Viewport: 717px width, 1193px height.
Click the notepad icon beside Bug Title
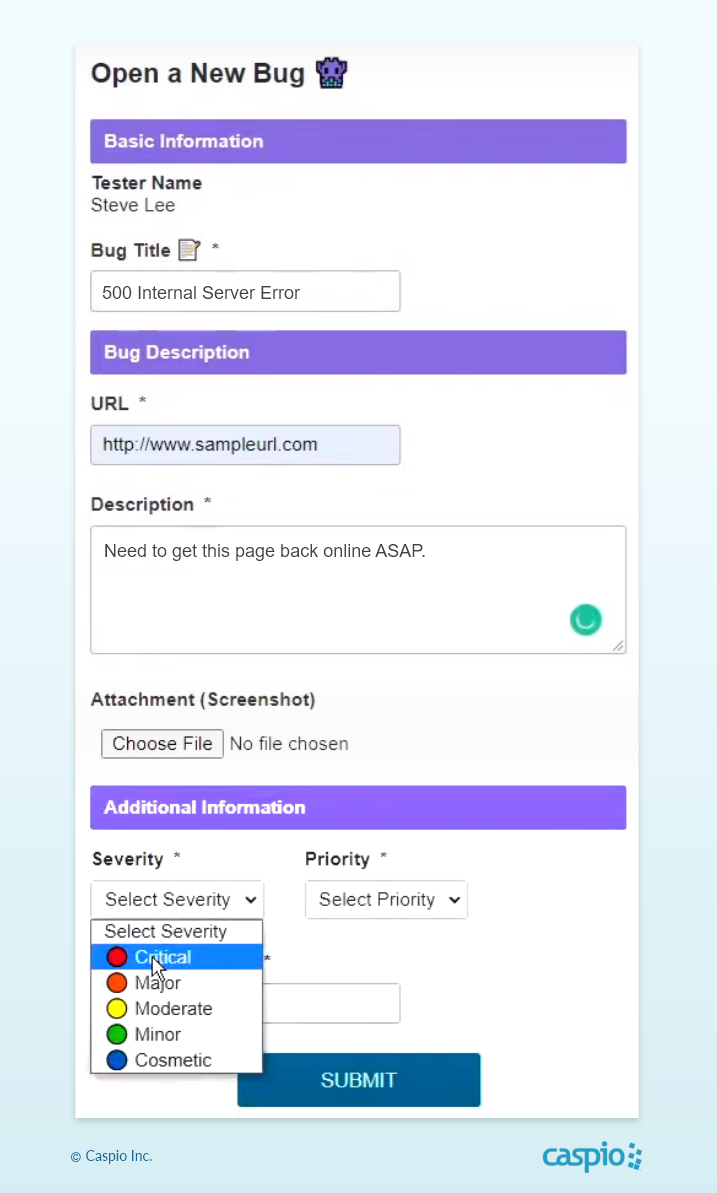pyautogui.click(x=189, y=250)
